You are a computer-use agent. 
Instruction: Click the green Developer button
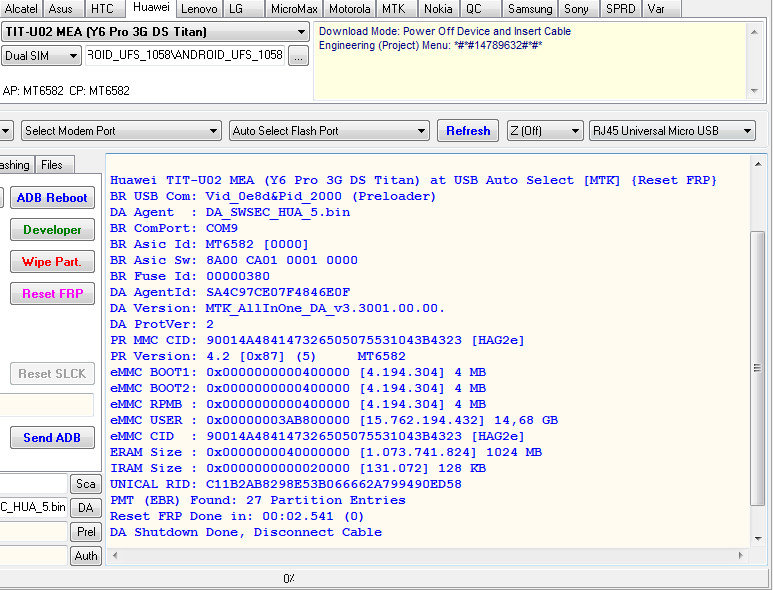point(53,230)
